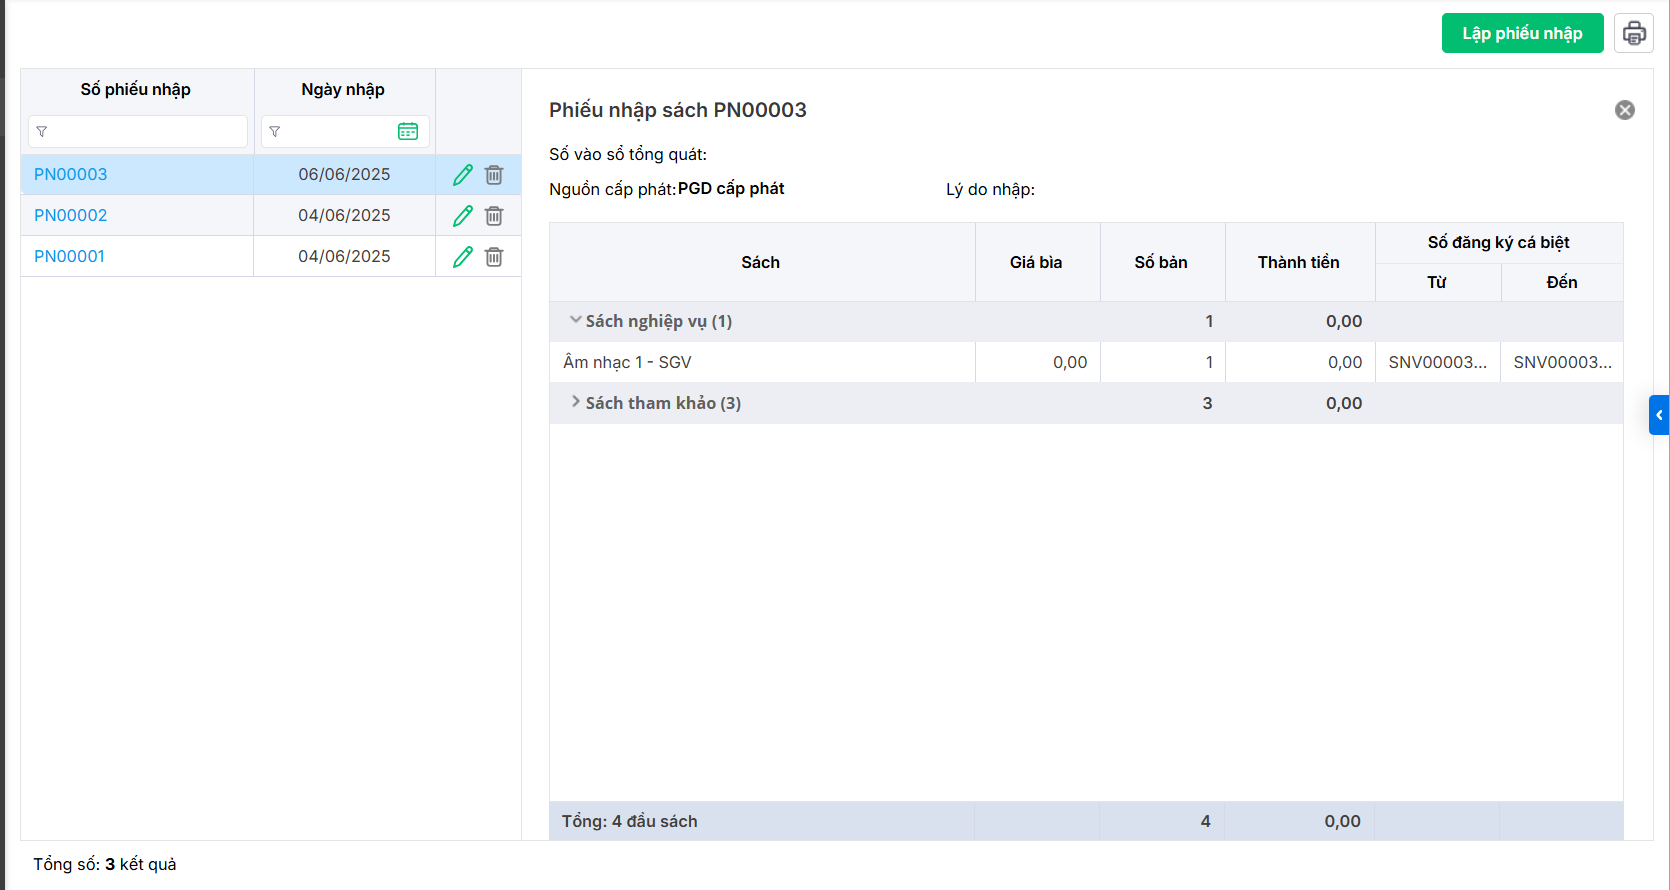Select the Âm nhạc 1 - SGV row

[x=1086, y=362]
